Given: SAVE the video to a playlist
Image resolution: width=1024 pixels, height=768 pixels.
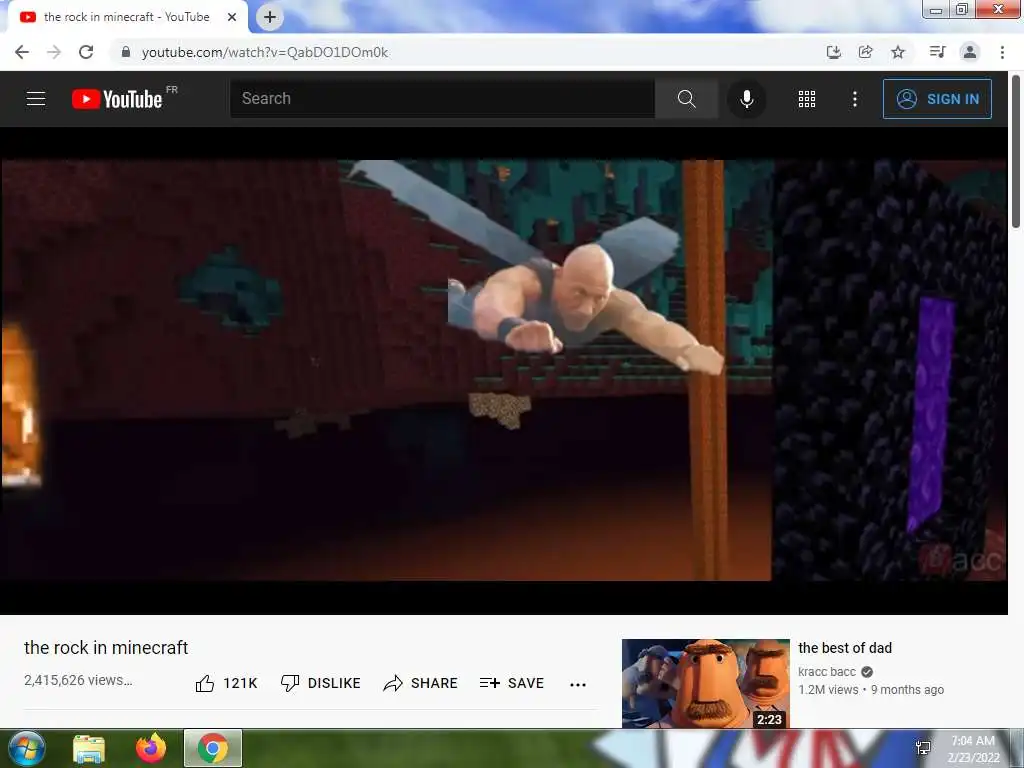Looking at the screenshot, I should click(511, 683).
